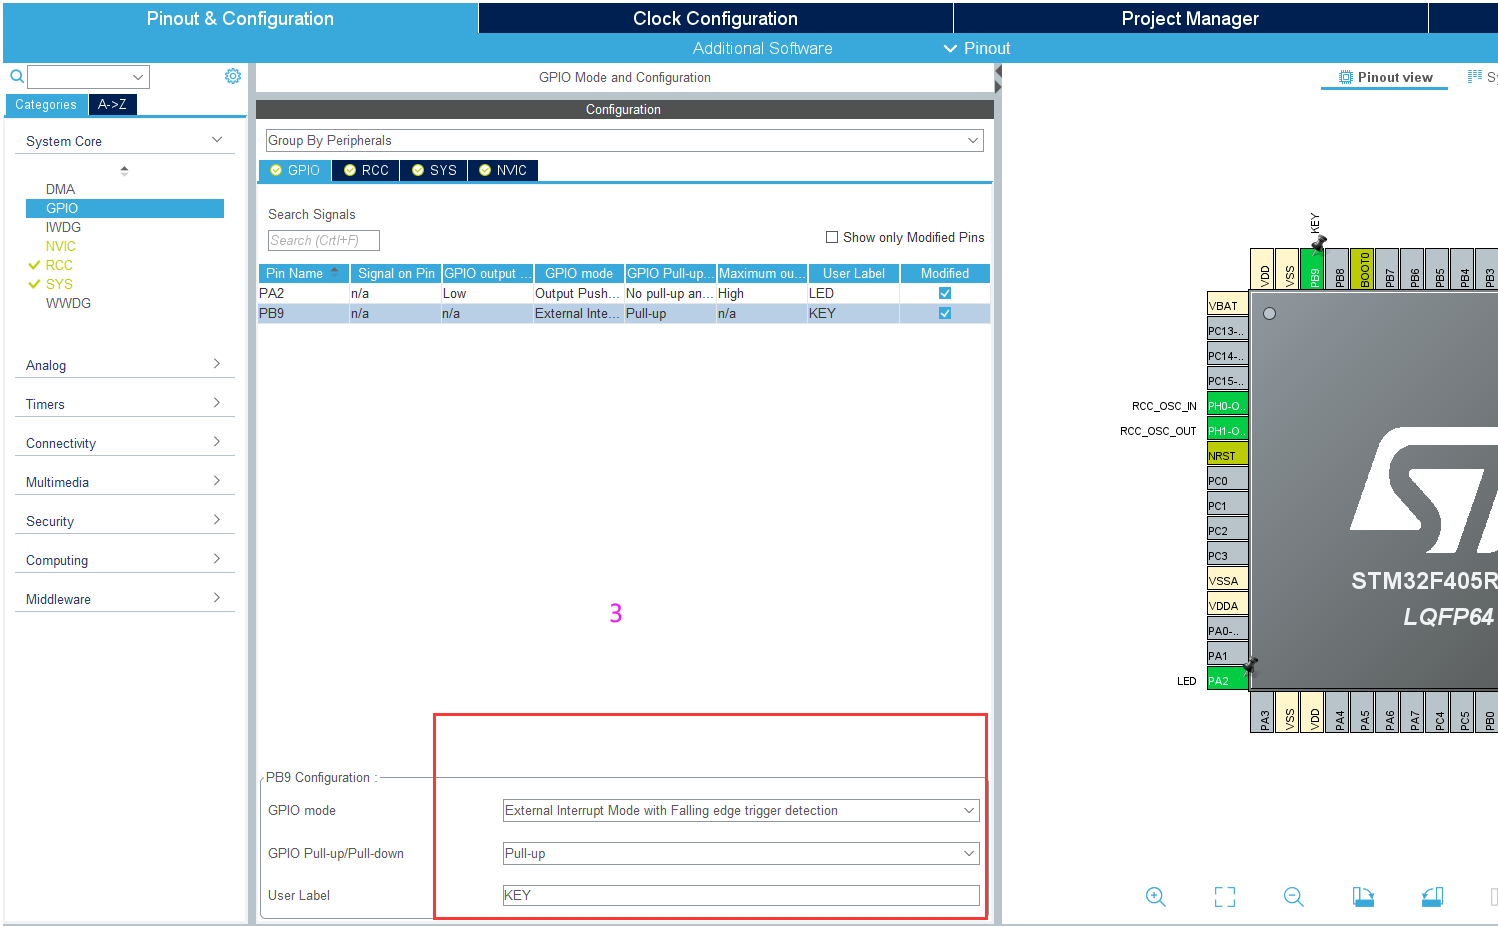
Task: Open the GPIO mode dropdown for PB9
Action: [967, 810]
